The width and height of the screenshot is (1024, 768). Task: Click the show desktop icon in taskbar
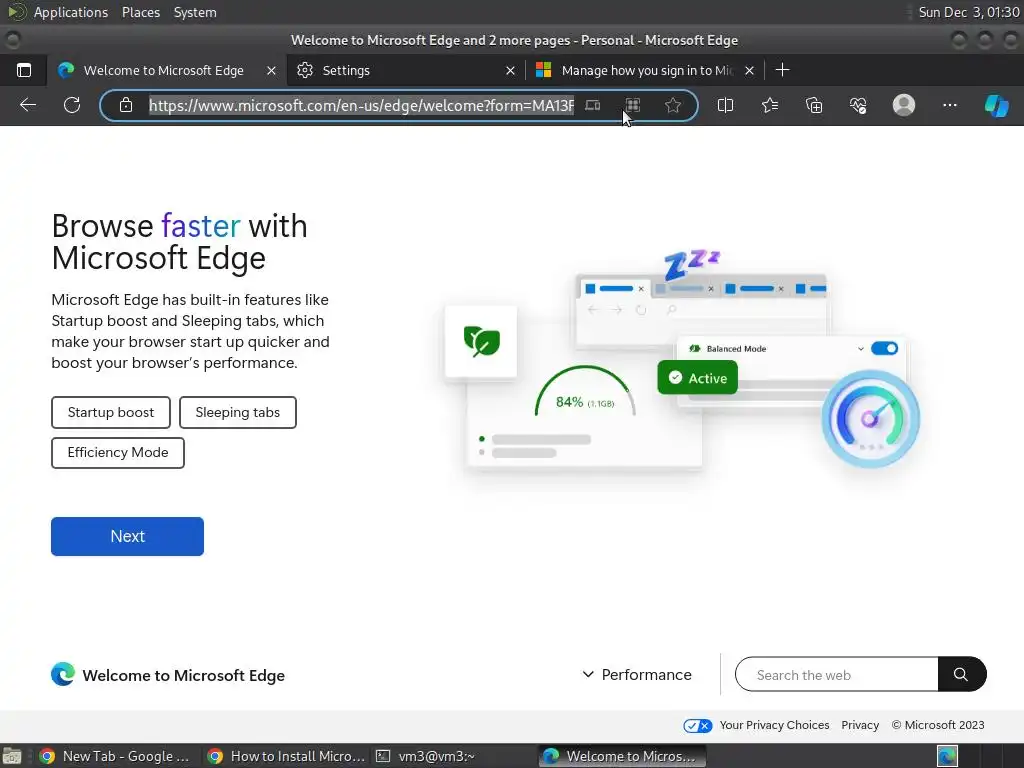tap(12, 756)
